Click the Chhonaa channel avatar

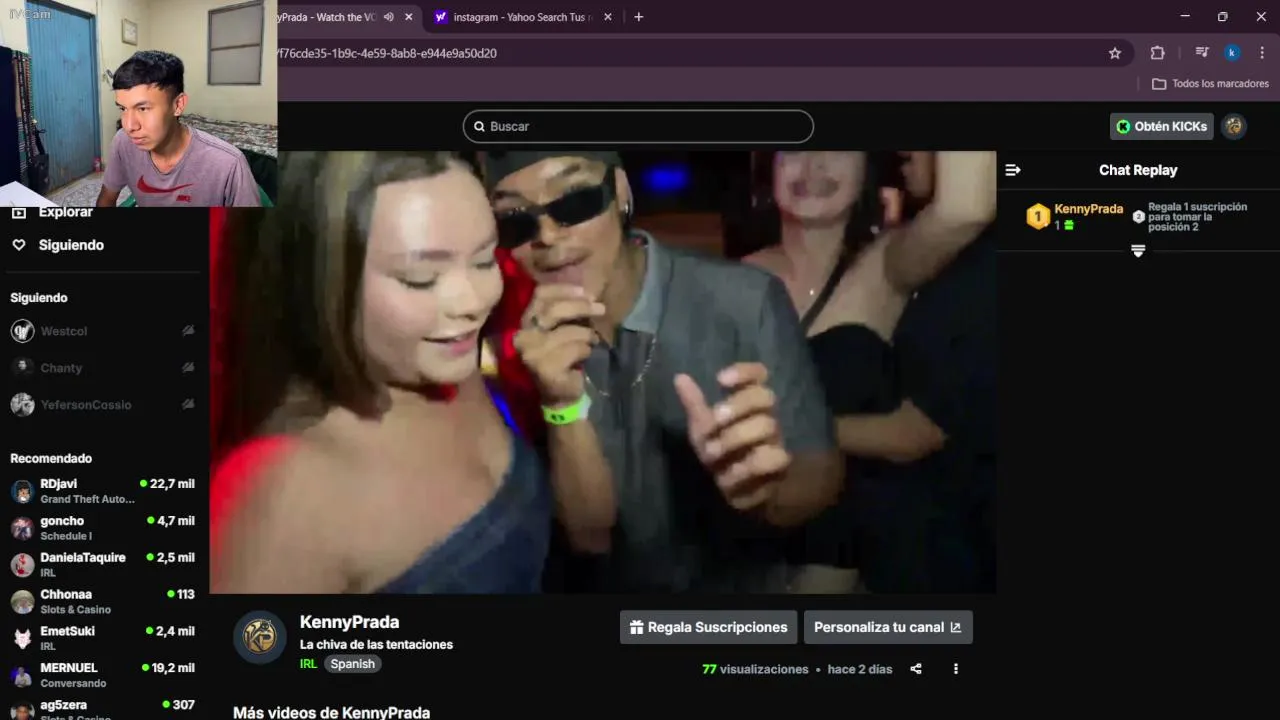pyautogui.click(x=22, y=602)
